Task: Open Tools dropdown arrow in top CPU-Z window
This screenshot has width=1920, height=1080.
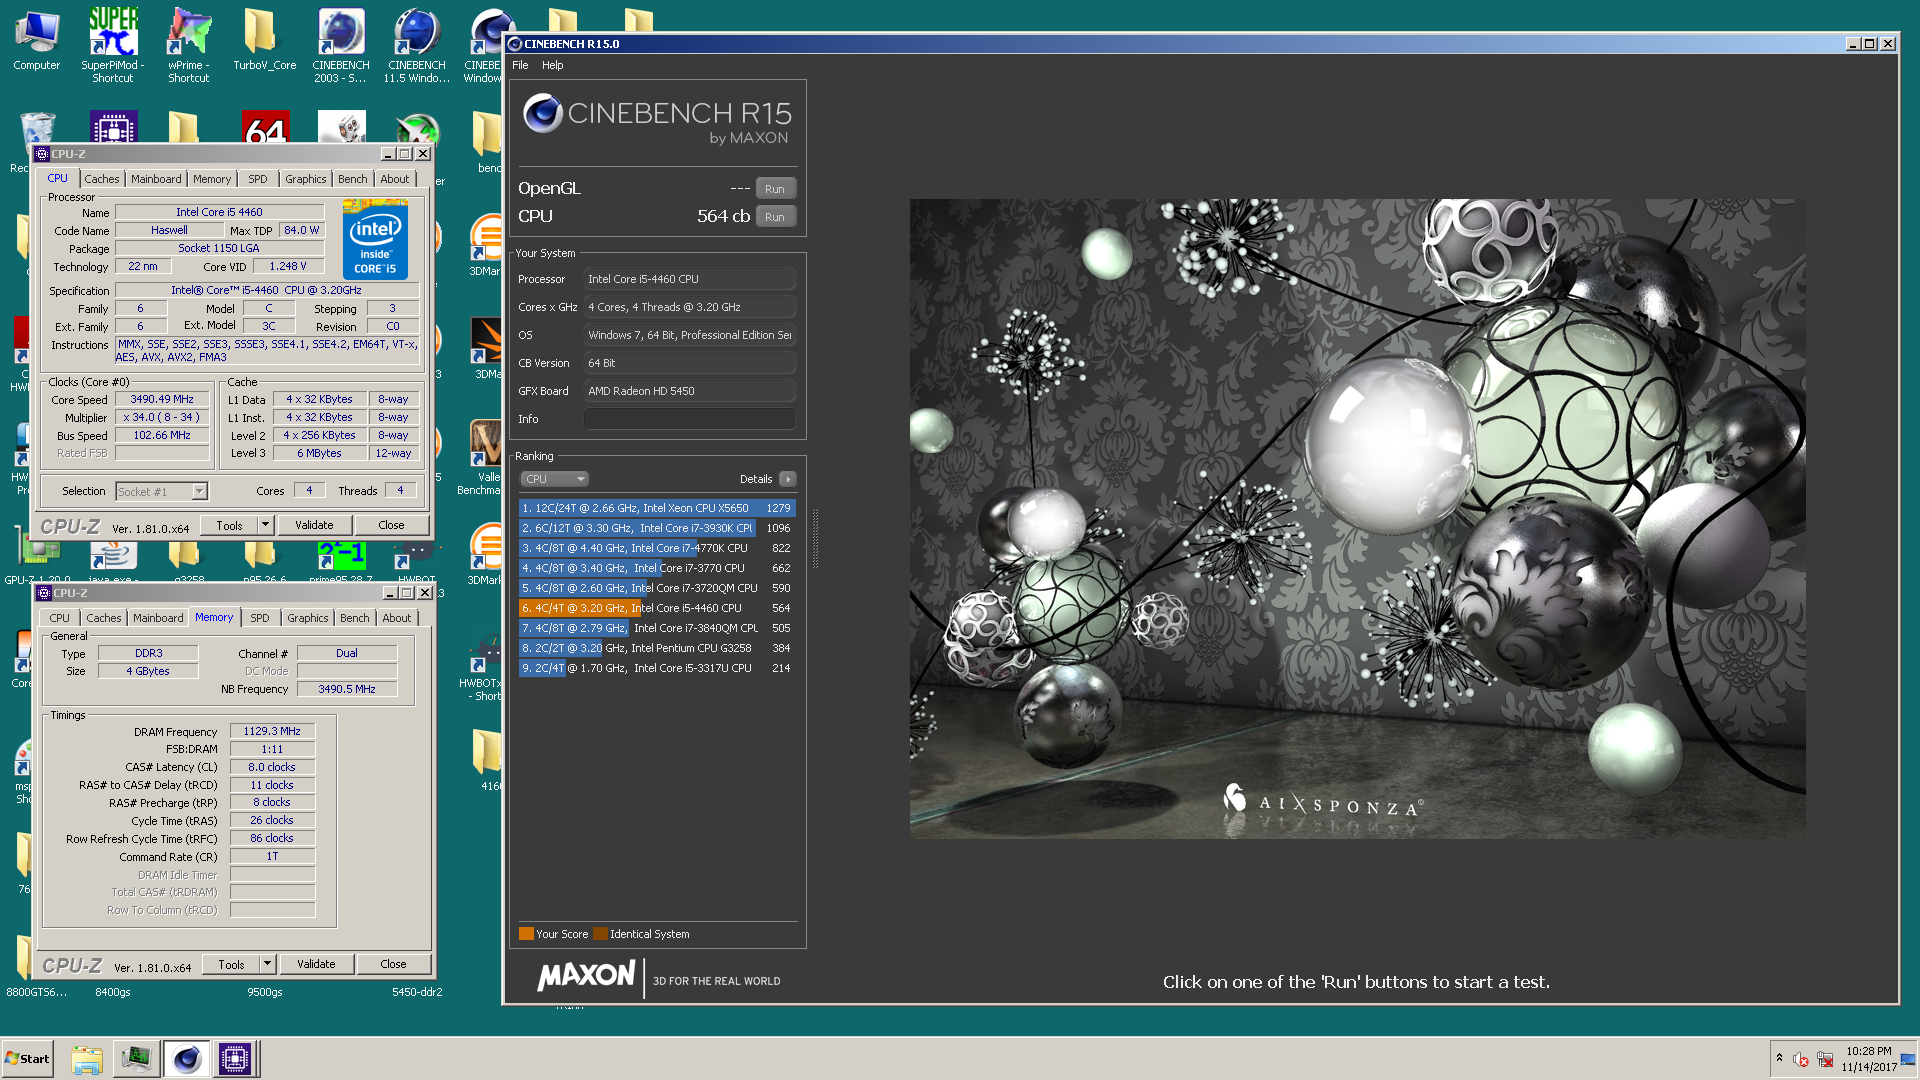Action: pyautogui.click(x=265, y=525)
